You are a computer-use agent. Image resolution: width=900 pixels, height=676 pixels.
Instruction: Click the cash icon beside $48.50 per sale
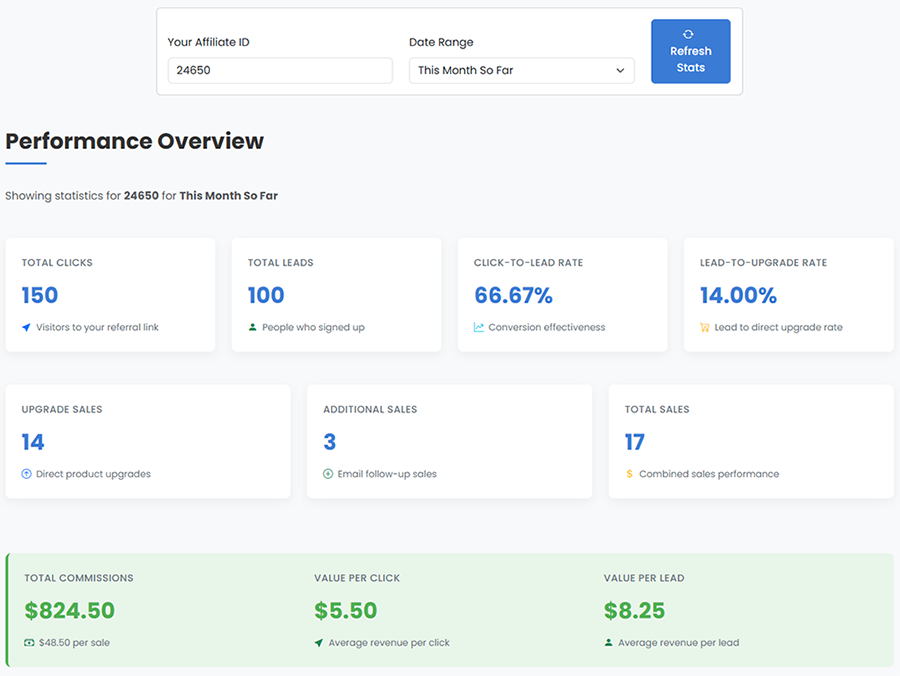point(29,643)
